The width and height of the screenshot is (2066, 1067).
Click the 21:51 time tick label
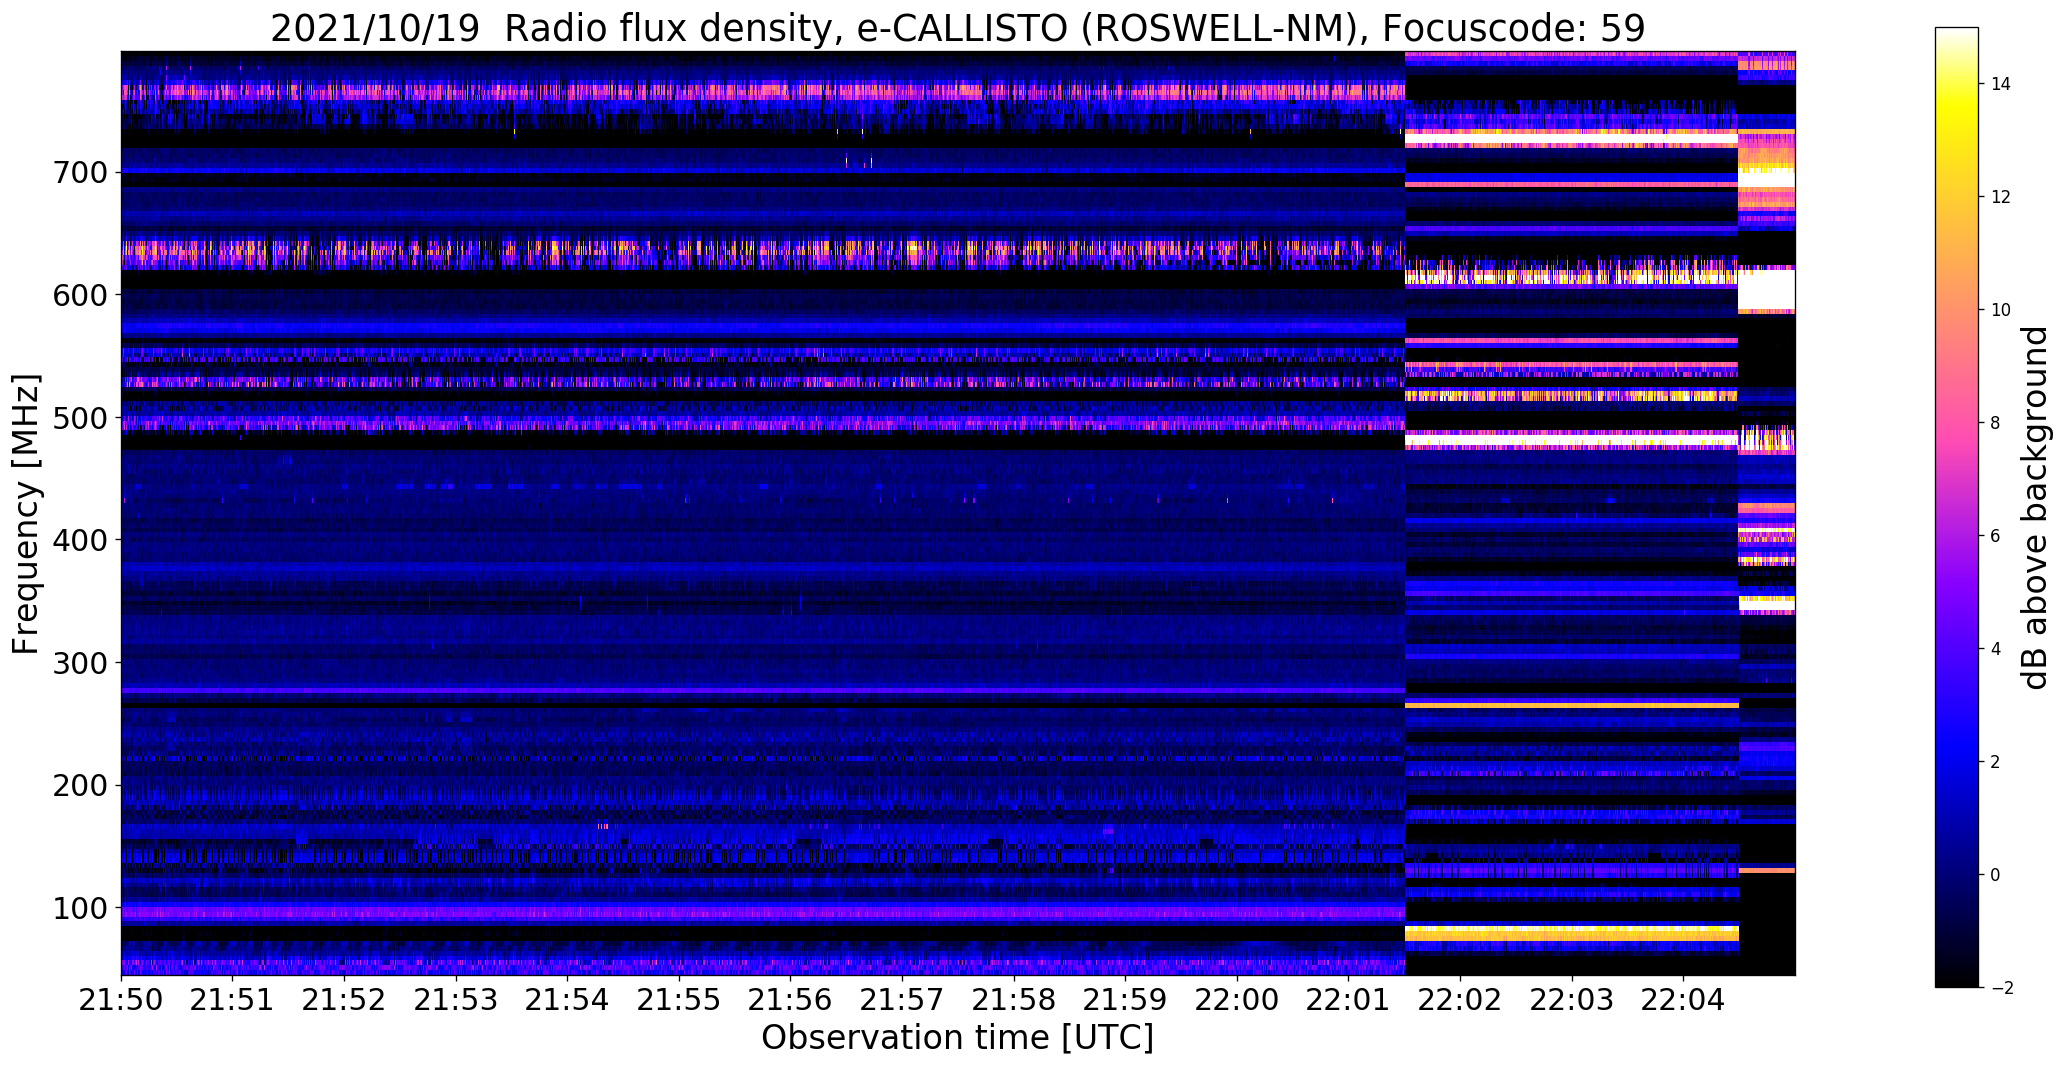[233, 999]
